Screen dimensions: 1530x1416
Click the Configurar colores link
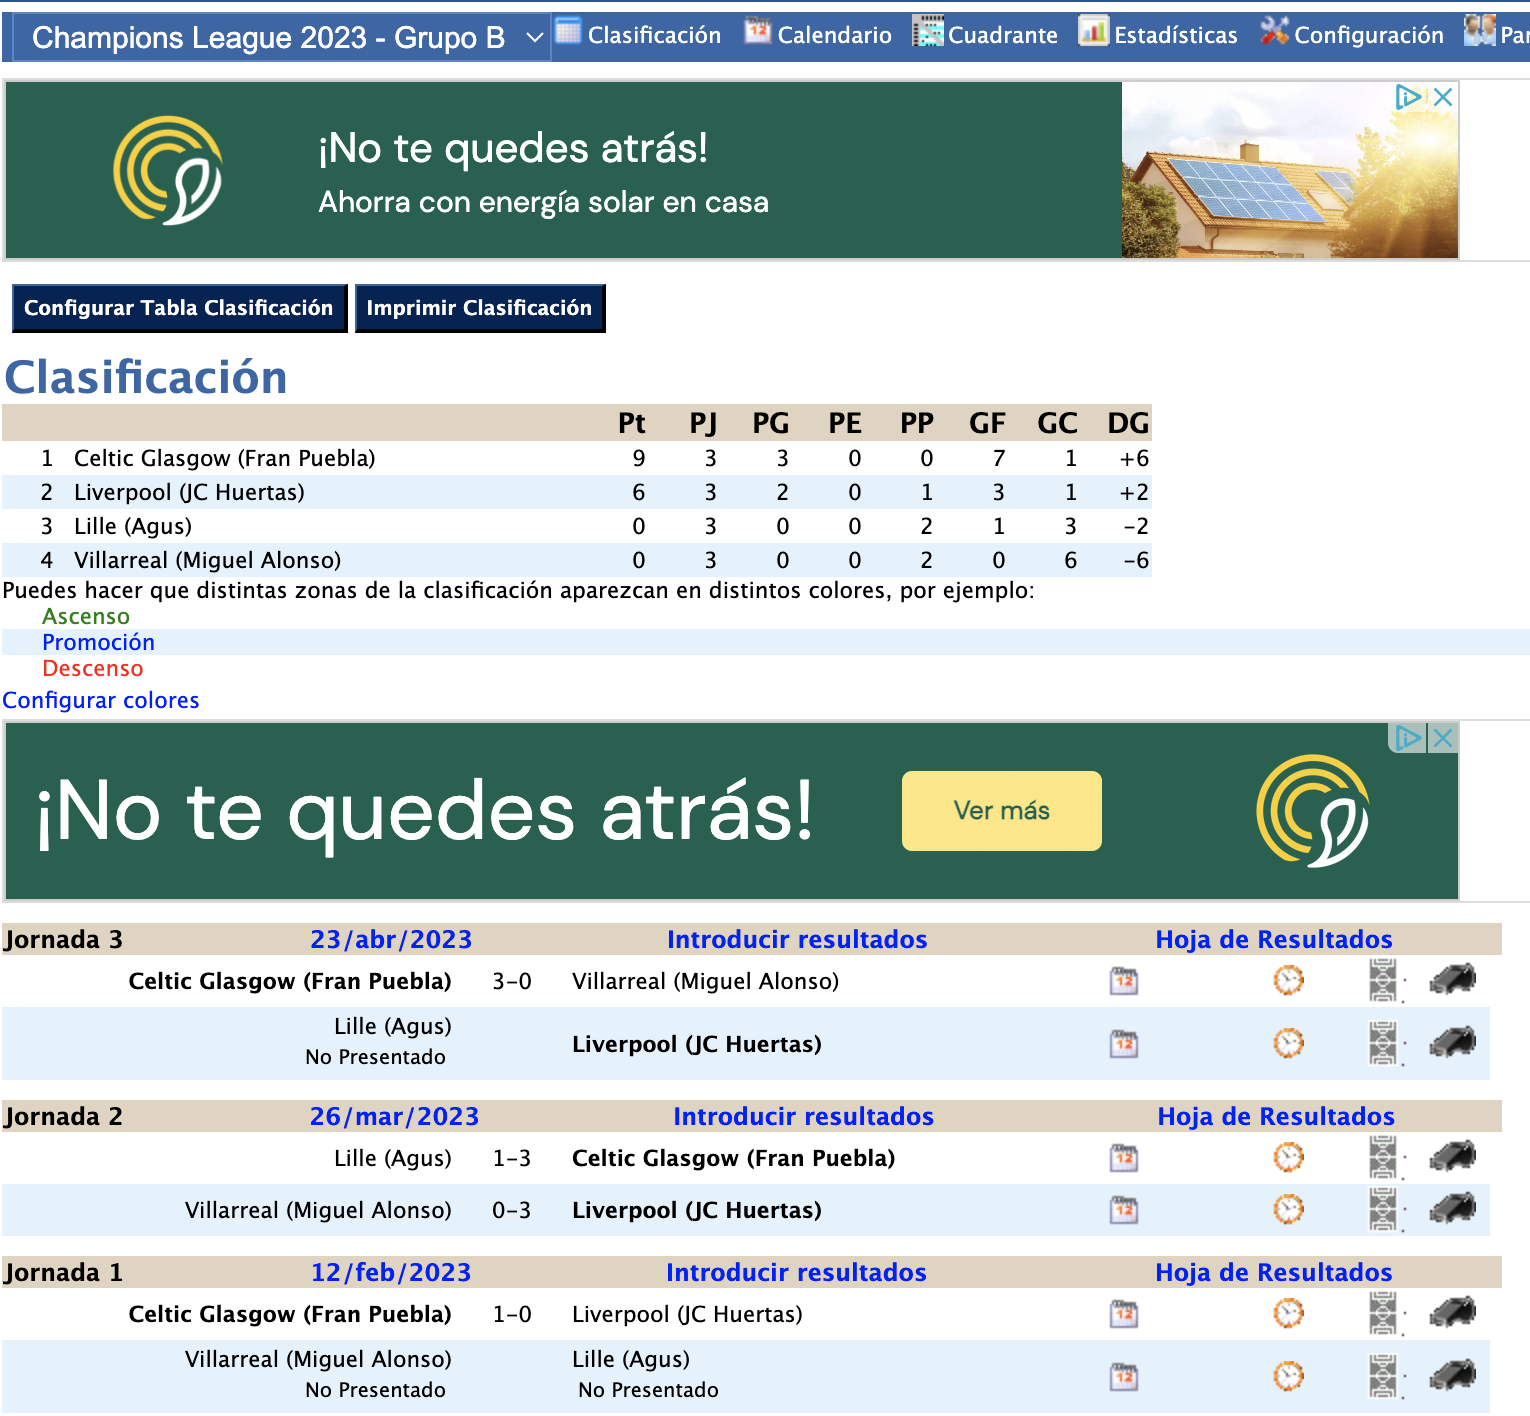pos(101,700)
